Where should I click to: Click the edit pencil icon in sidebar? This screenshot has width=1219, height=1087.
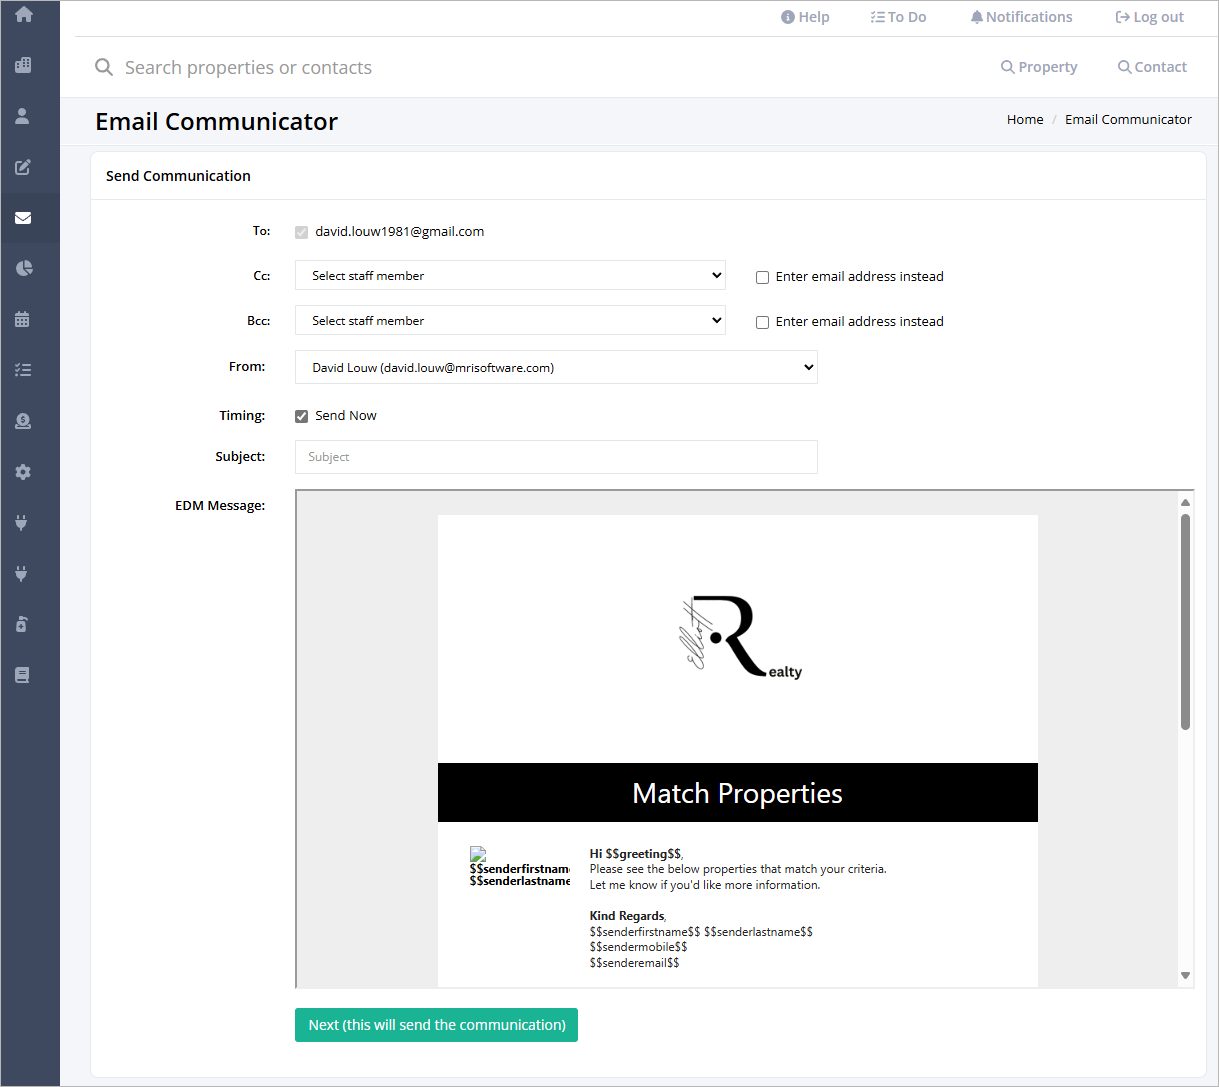pos(23,167)
